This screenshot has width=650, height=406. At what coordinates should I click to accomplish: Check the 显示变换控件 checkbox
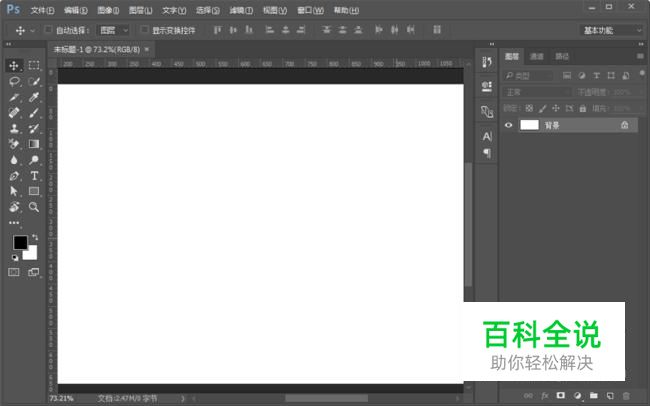click(143, 30)
